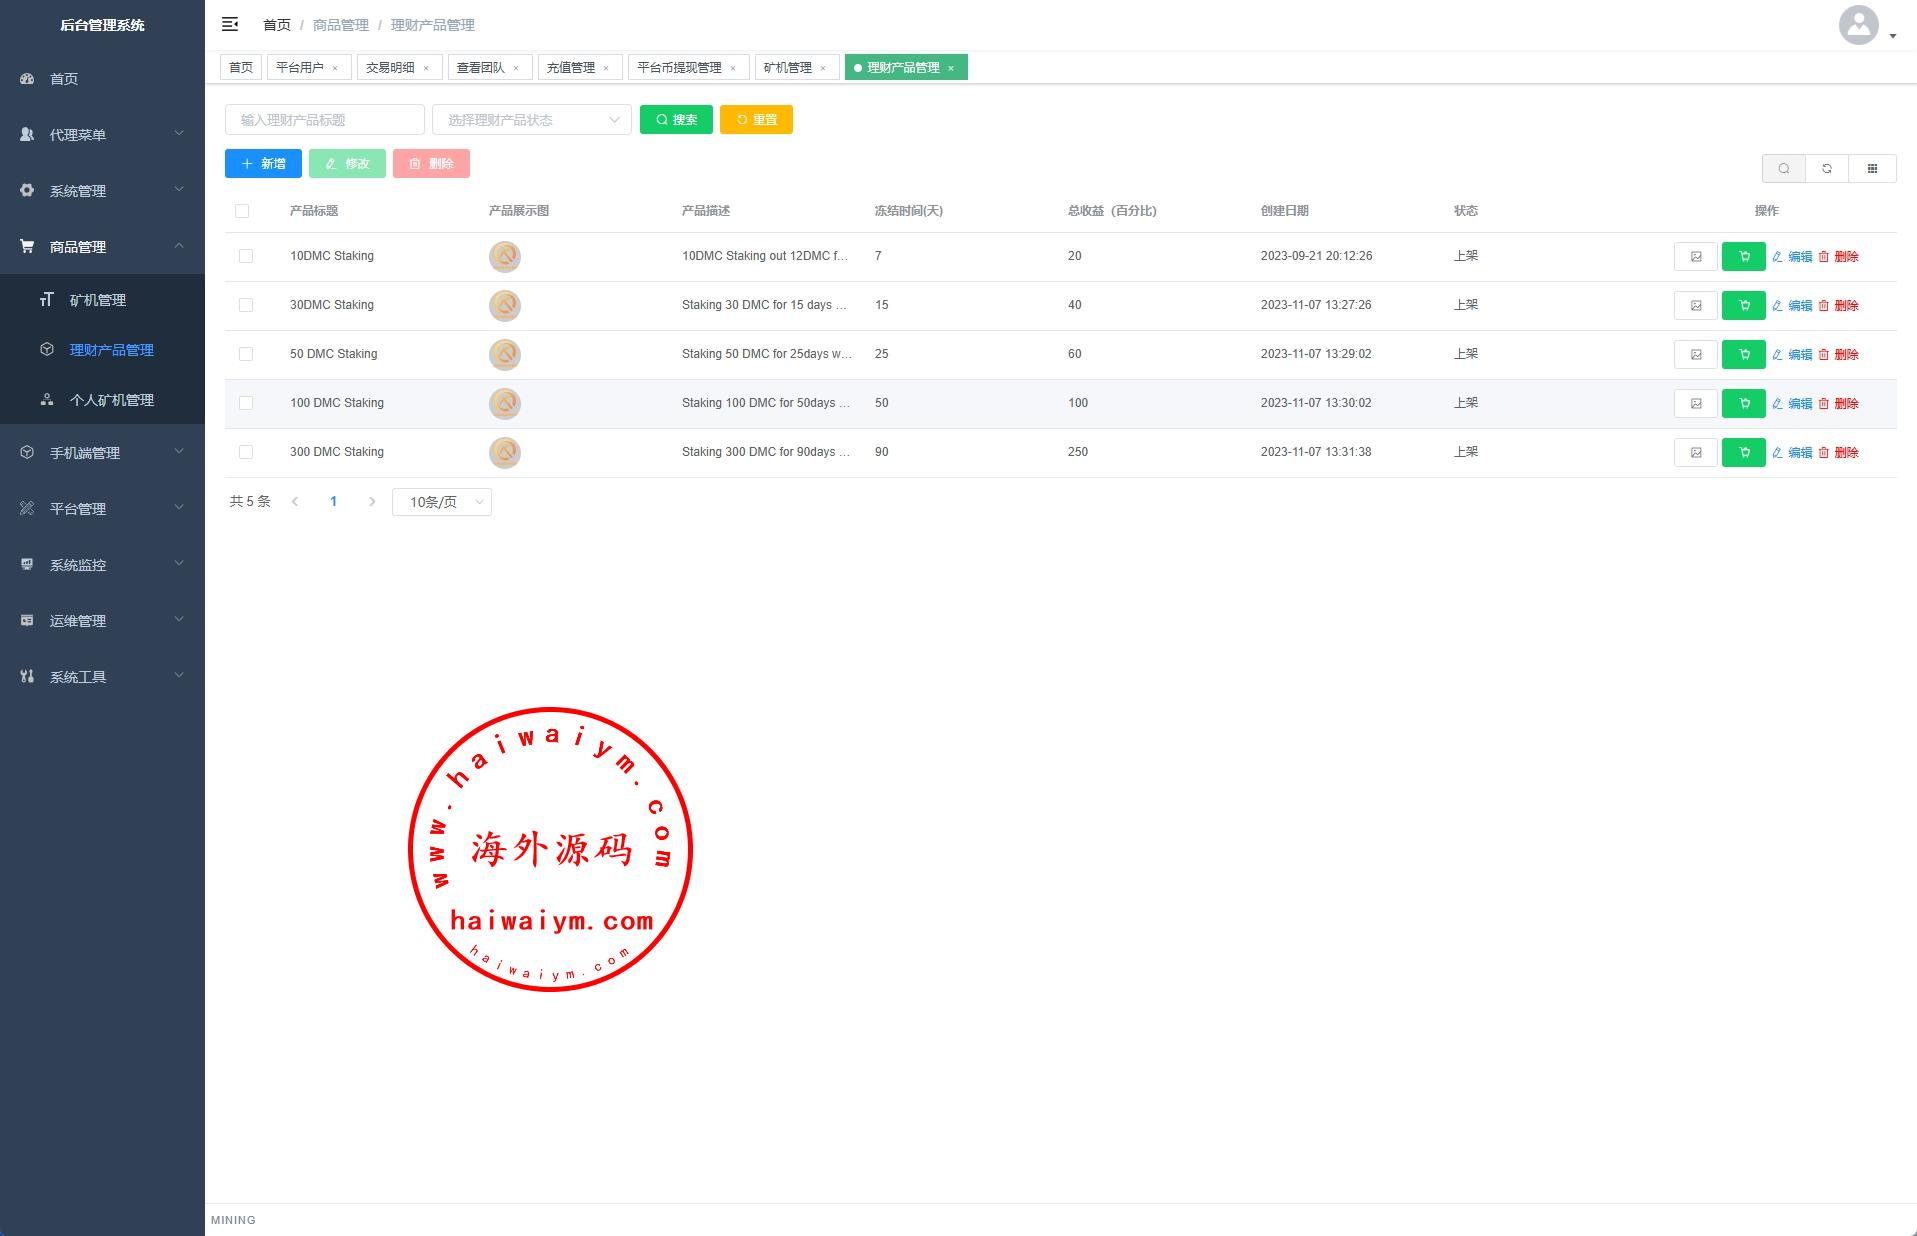Screen dimensions: 1917x1236
Task: Expand the 系统管理 sidebar menu
Action: (x=102, y=190)
